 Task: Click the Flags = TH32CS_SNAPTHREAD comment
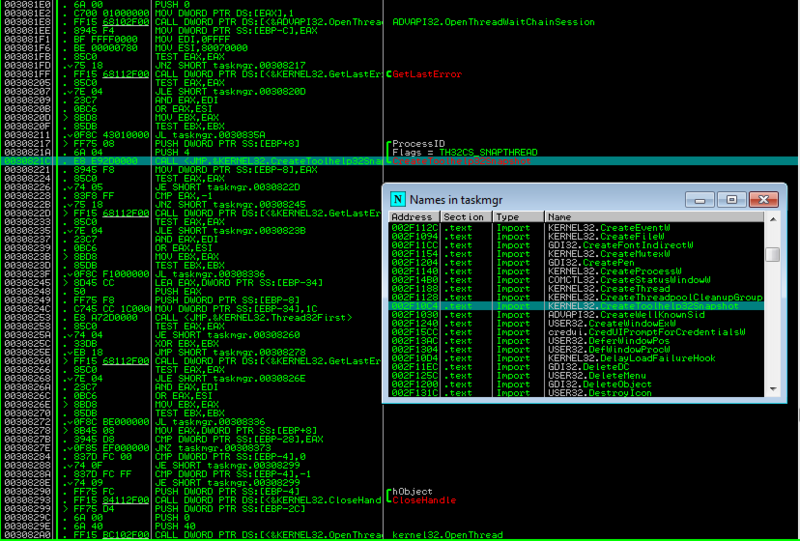[465, 152]
